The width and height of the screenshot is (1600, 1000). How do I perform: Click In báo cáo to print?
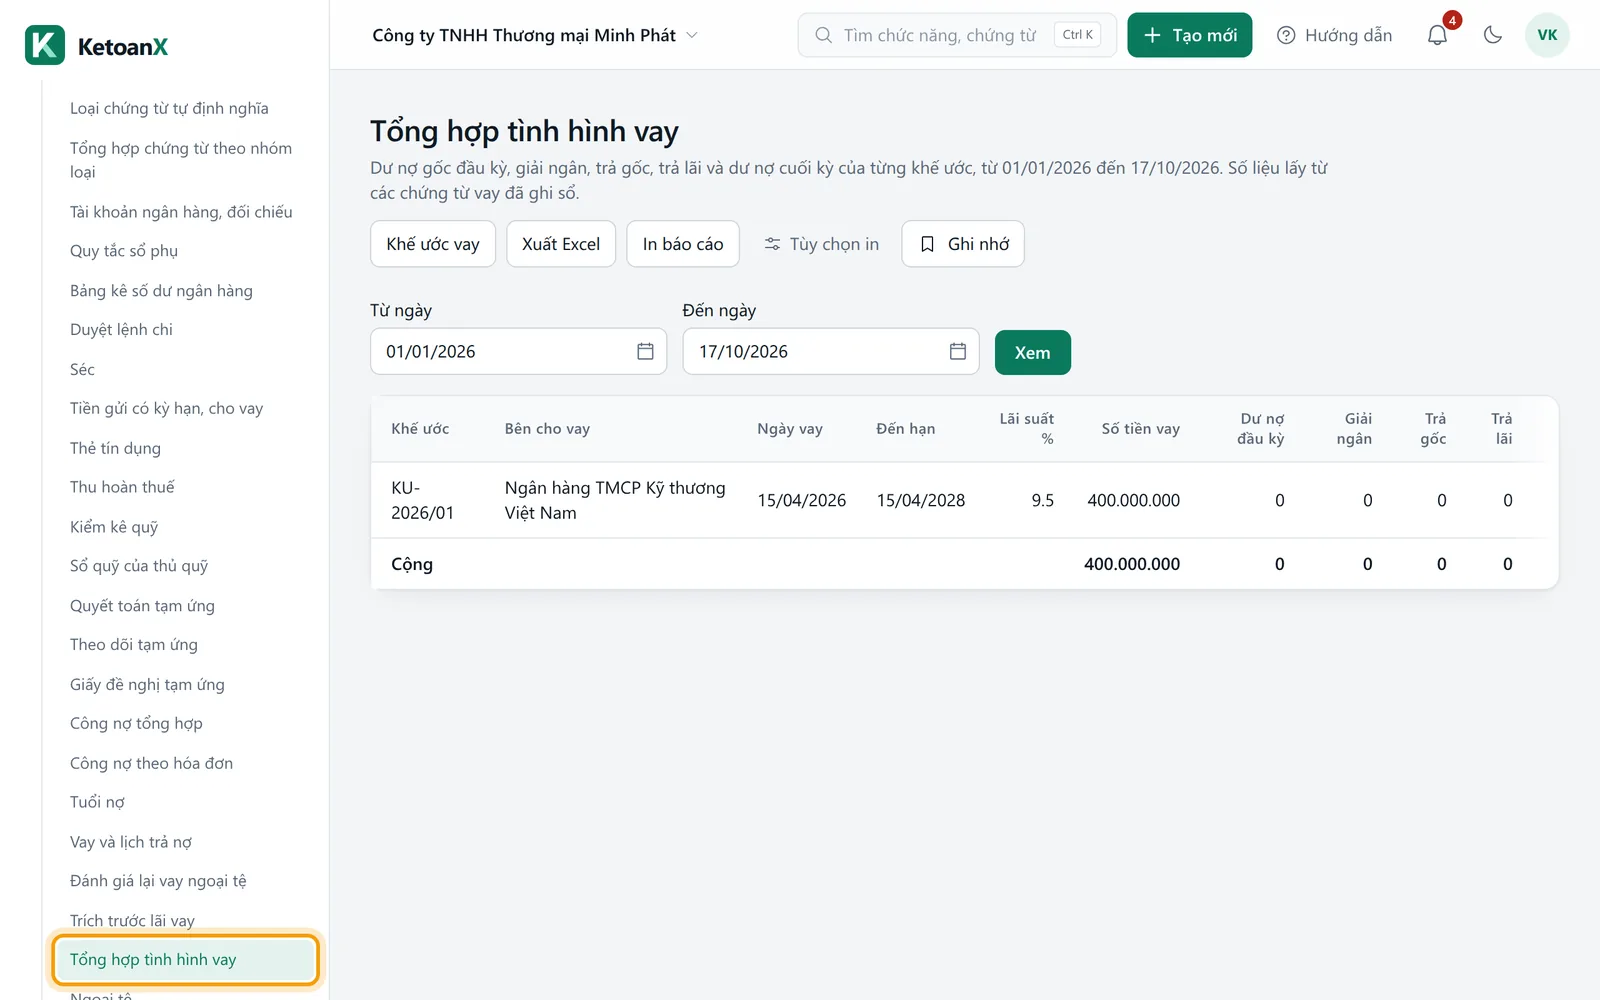point(683,244)
